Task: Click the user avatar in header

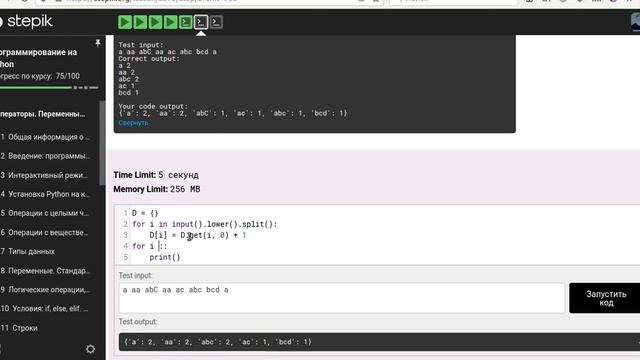Action: pyautogui.click(x=636, y=21)
